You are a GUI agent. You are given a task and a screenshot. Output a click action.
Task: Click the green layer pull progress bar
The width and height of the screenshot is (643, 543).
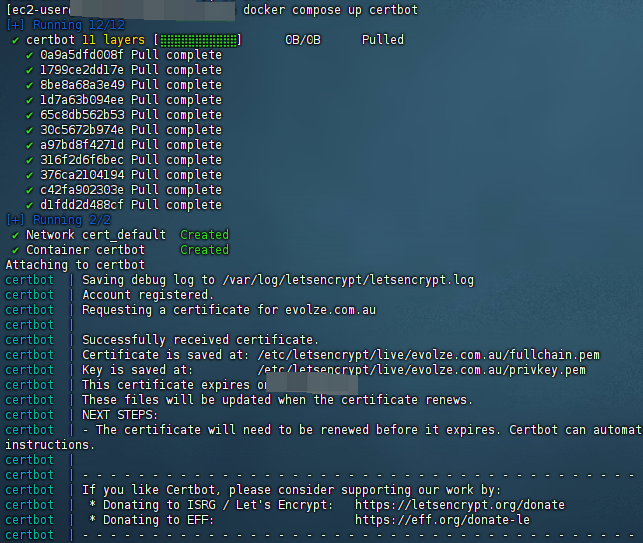(x=198, y=40)
